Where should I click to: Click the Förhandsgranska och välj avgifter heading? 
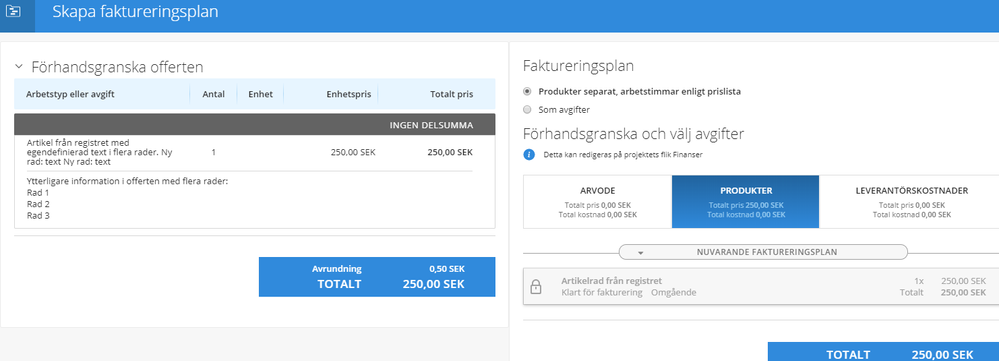(633, 134)
